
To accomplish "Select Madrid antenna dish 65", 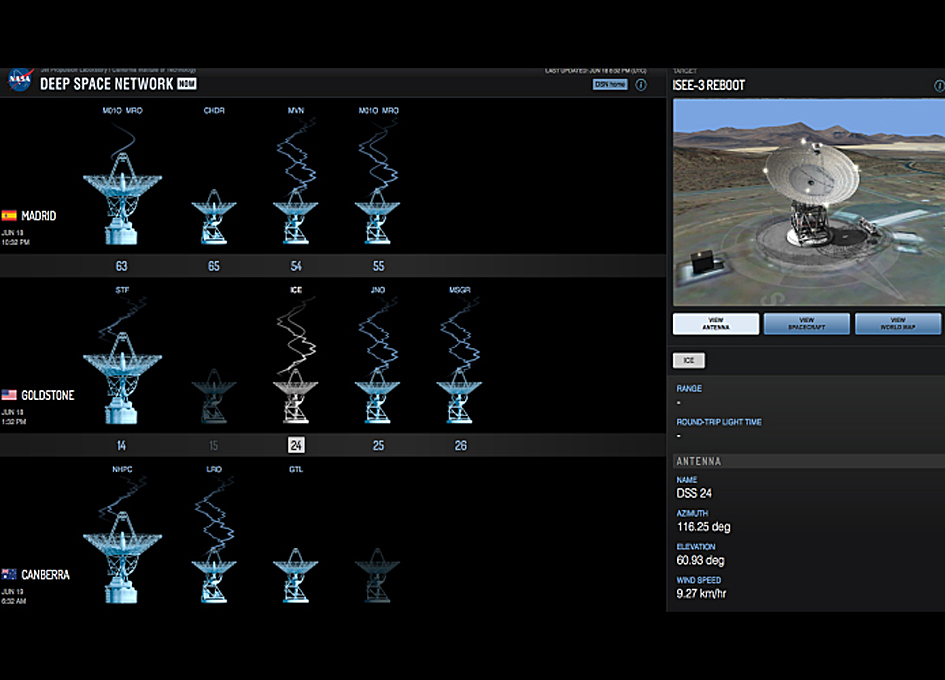I will 214,217.
